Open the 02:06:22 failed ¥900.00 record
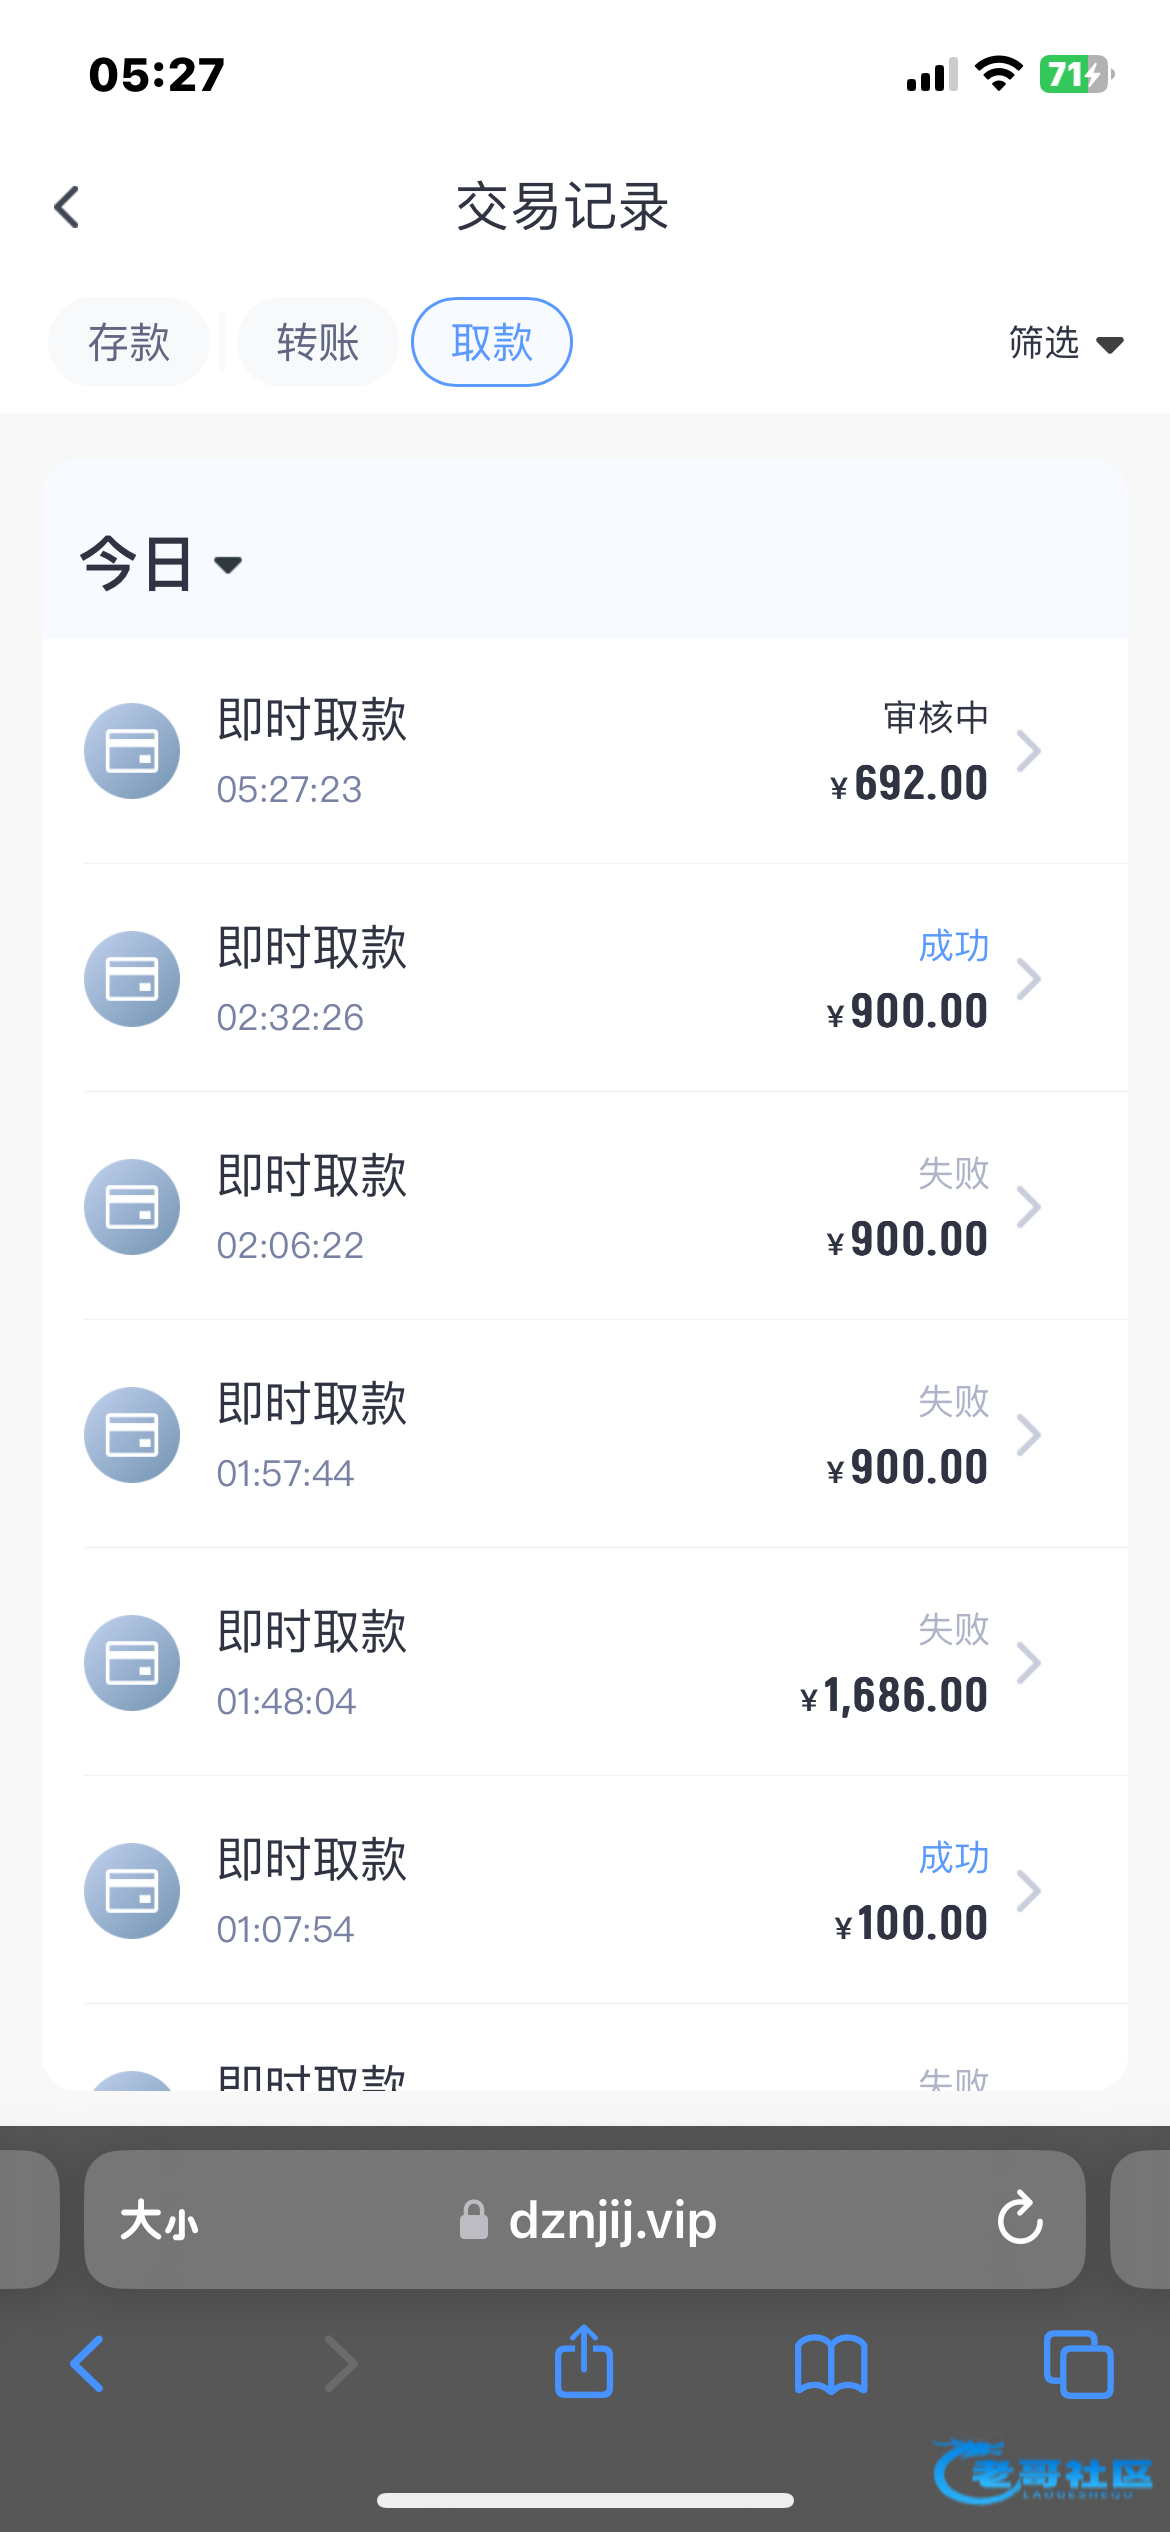The image size is (1170, 2532). 600,1207
